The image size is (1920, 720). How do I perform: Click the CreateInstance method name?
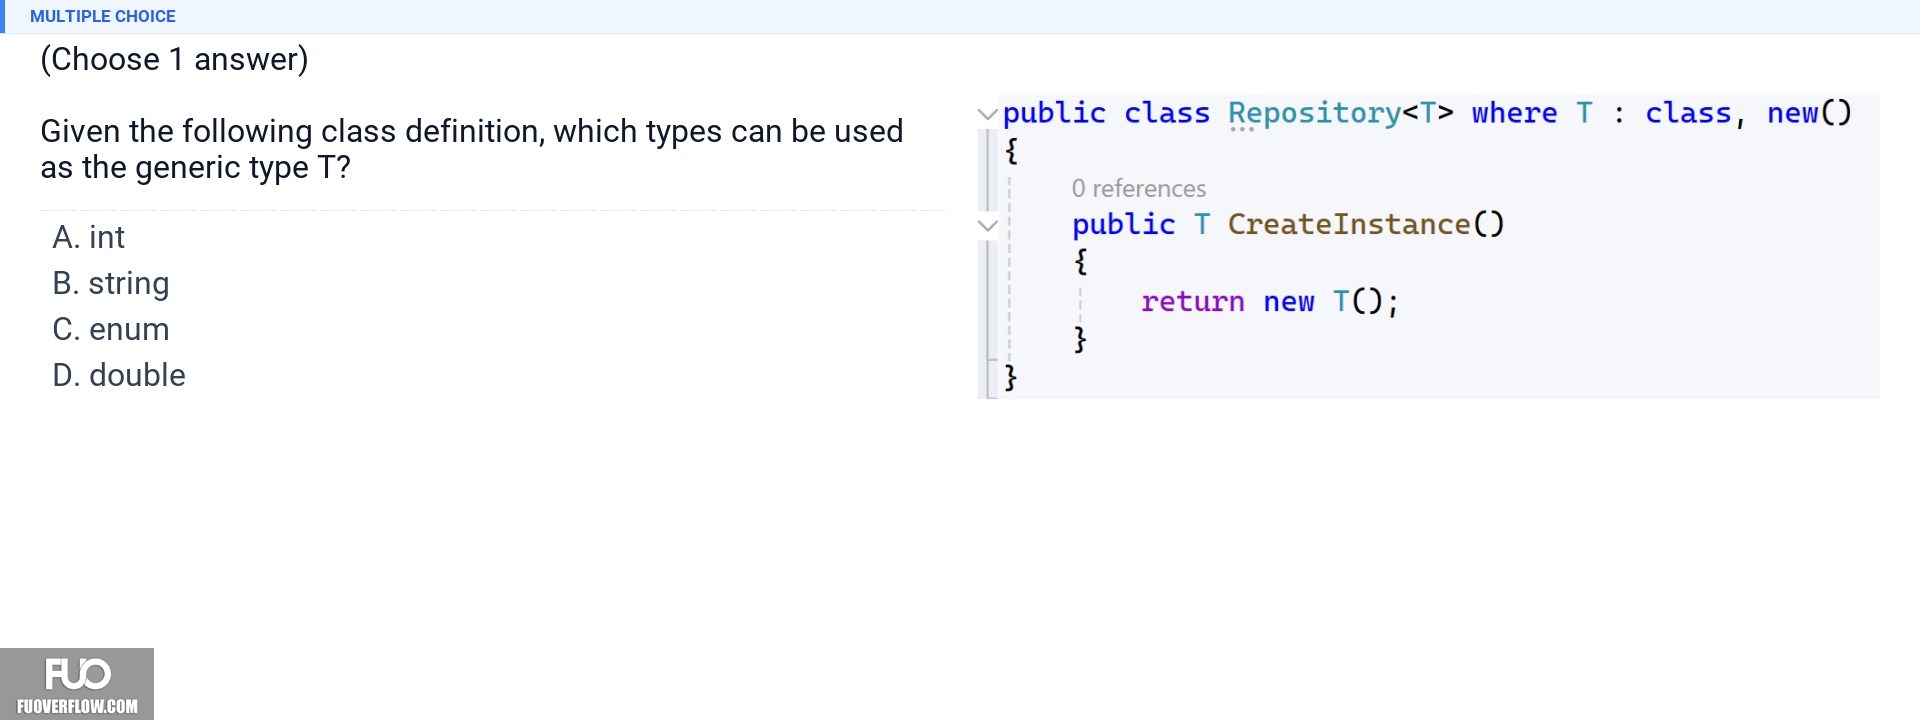(1348, 224)
